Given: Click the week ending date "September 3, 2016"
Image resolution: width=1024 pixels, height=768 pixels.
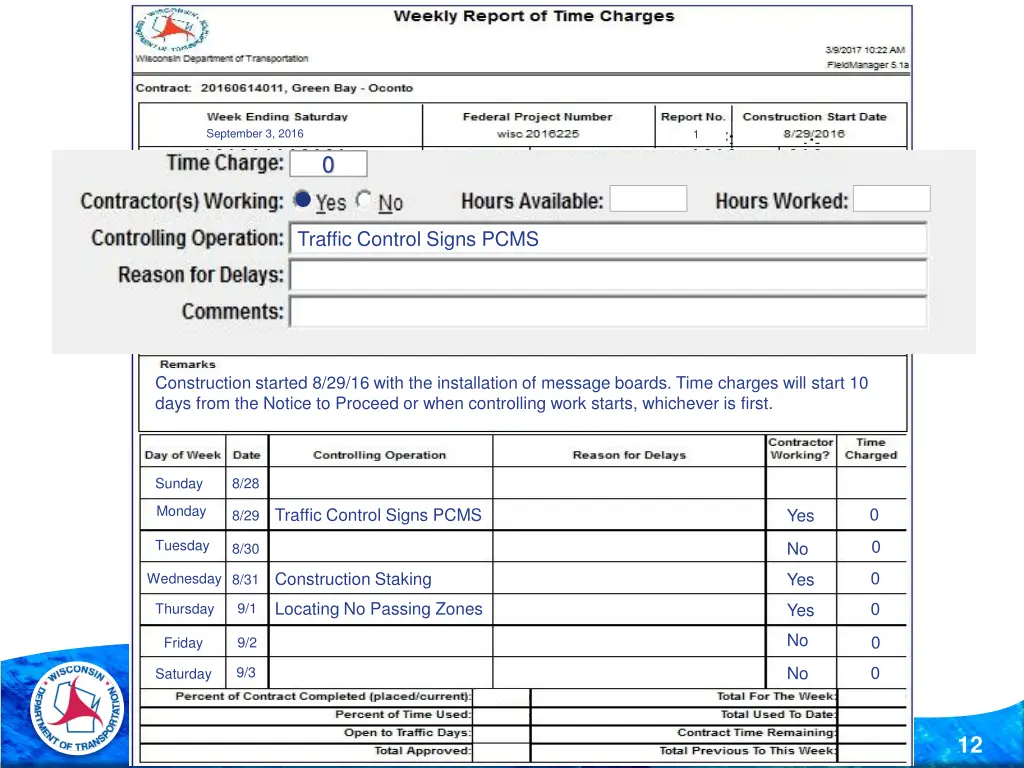Looking at the screenshot, I should [x=255, y=134].
